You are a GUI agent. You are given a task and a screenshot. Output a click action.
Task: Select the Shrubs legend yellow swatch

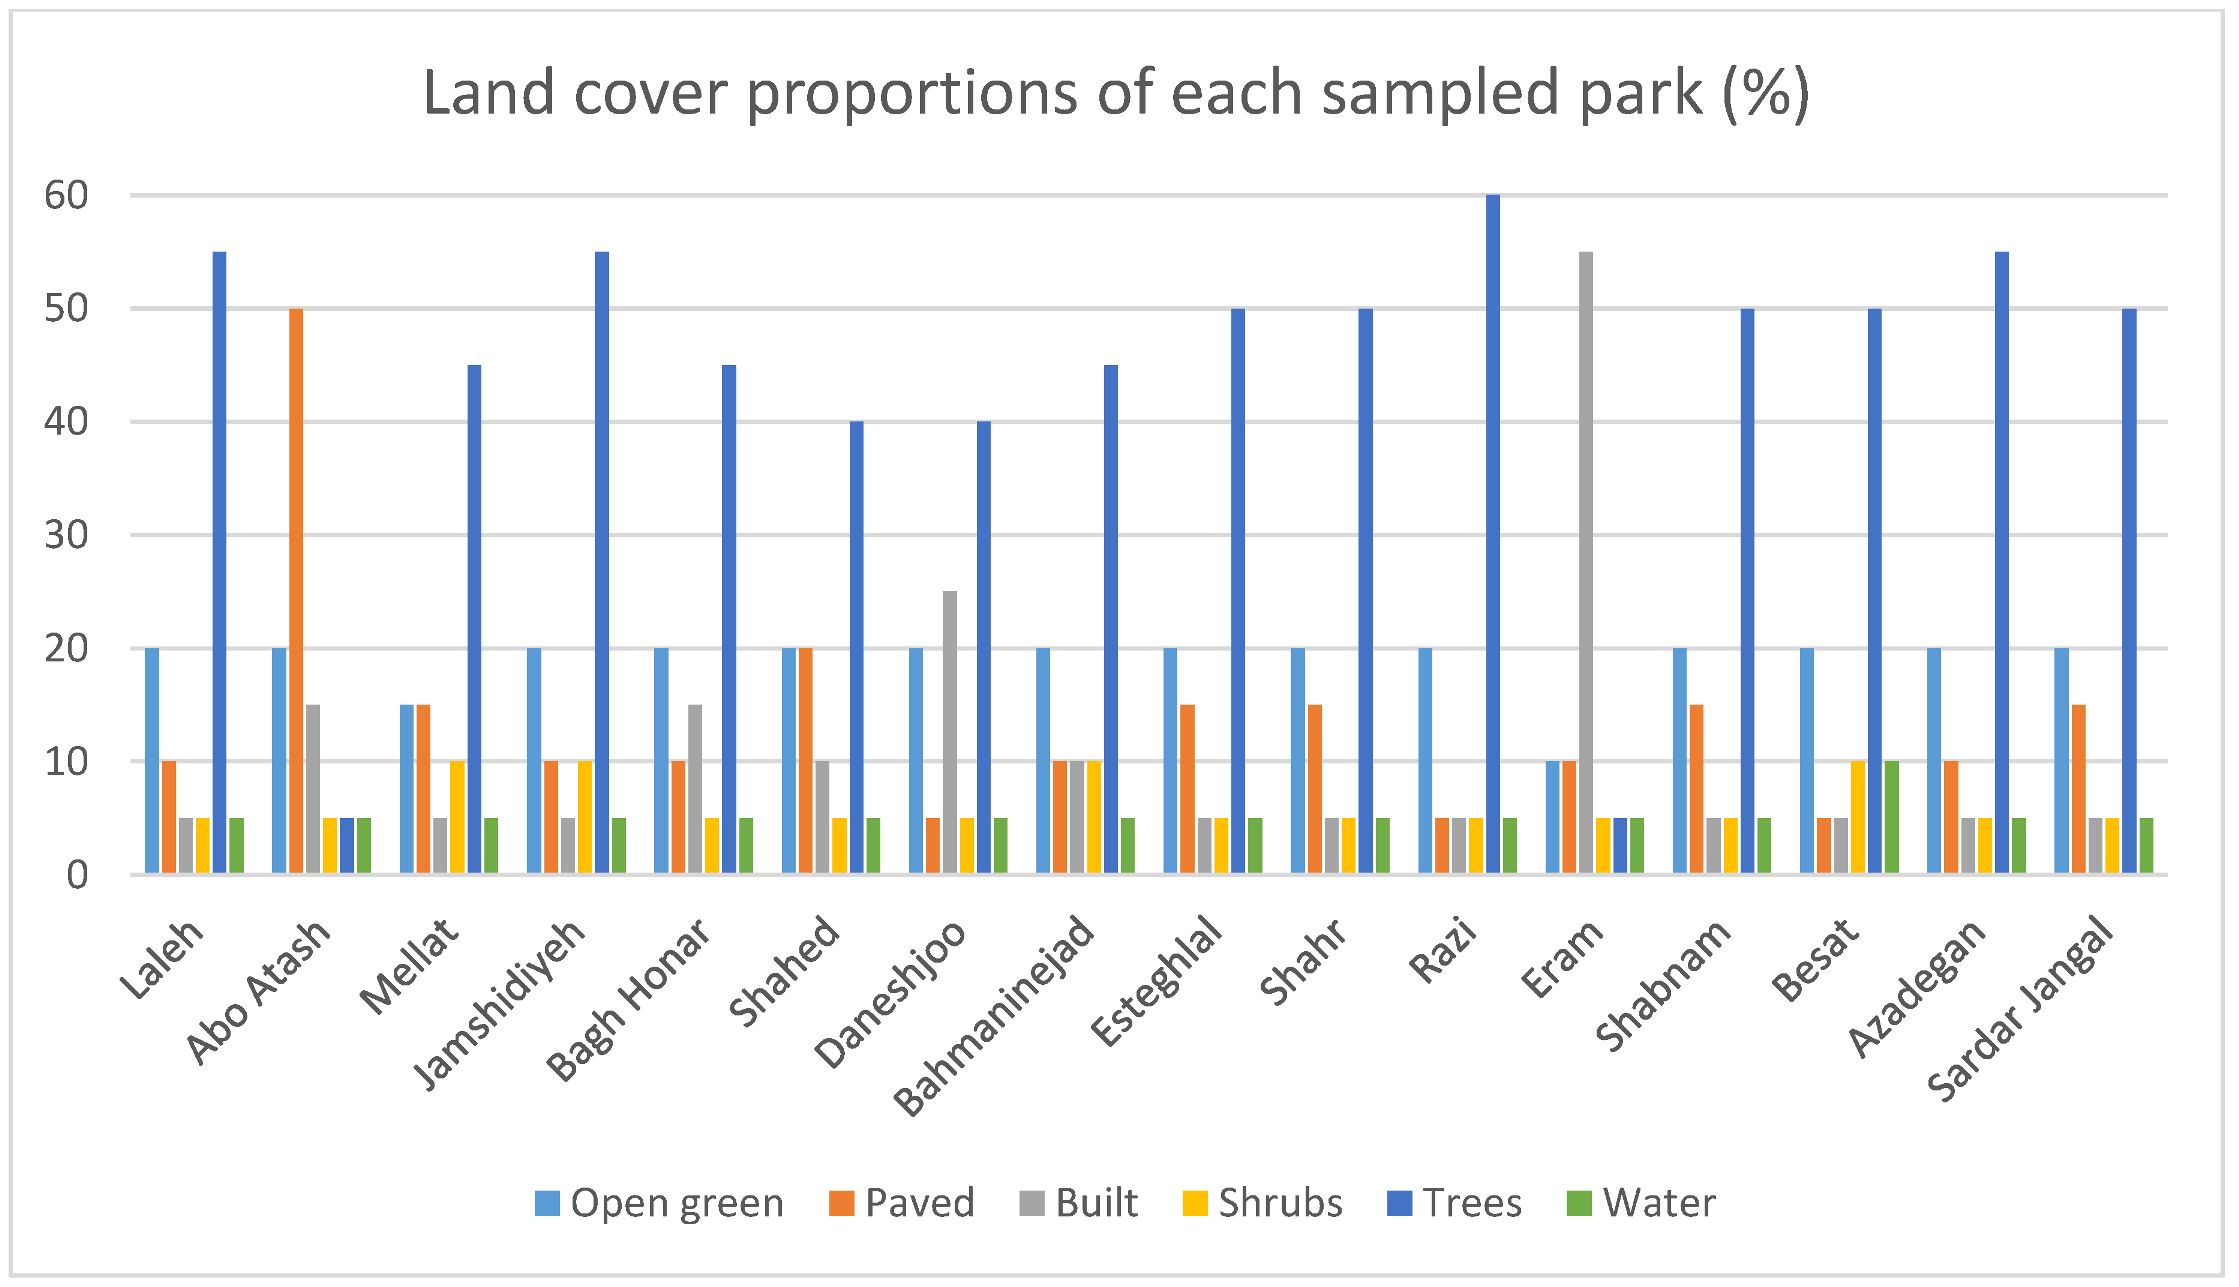point(1195,1203)
